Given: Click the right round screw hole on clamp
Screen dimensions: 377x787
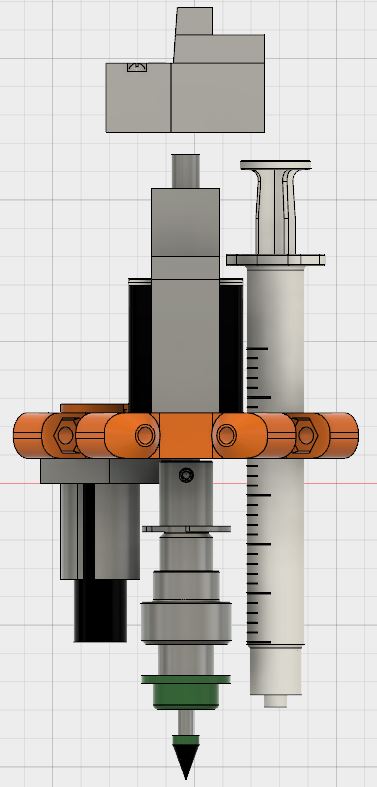Looking at the screenshot, I should [225, 435].
